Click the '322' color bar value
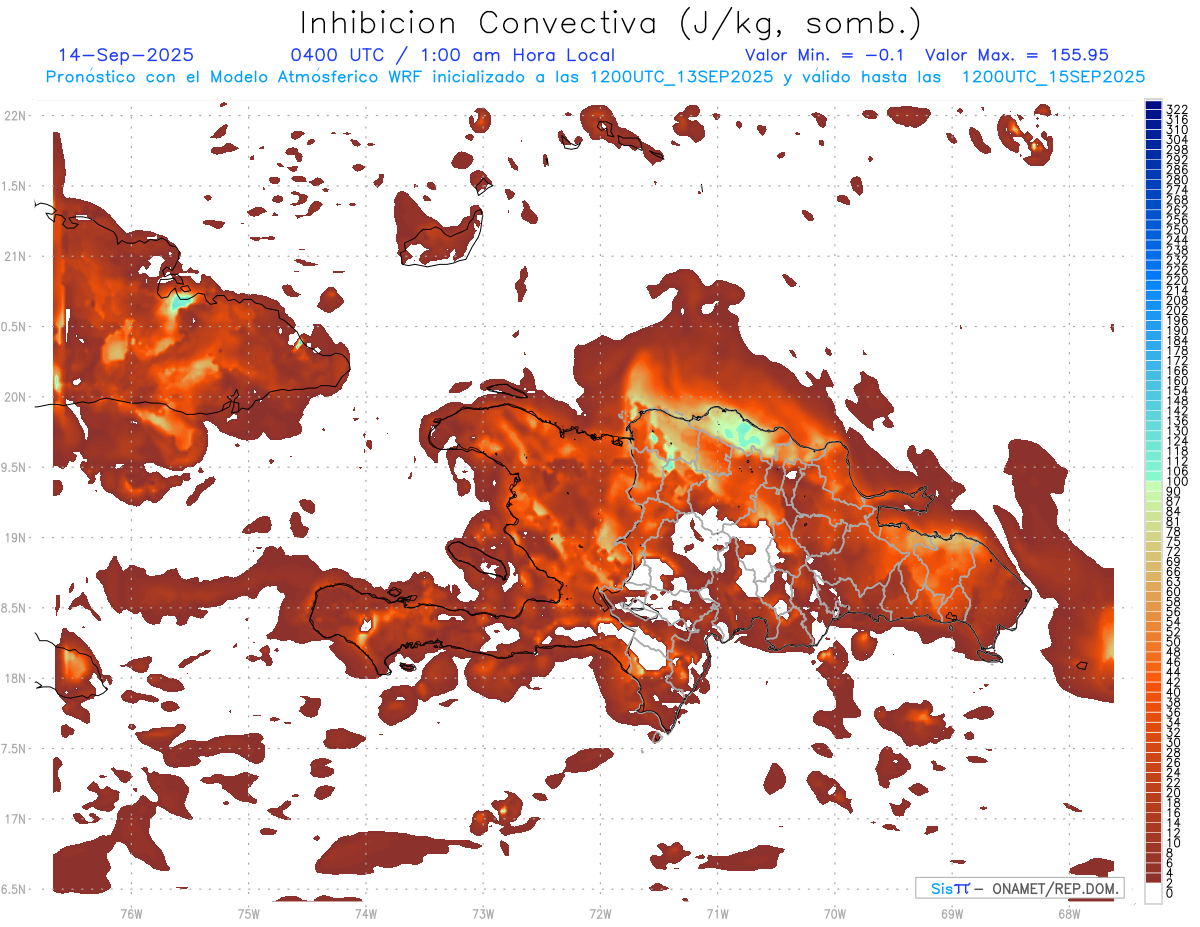 1177,109
